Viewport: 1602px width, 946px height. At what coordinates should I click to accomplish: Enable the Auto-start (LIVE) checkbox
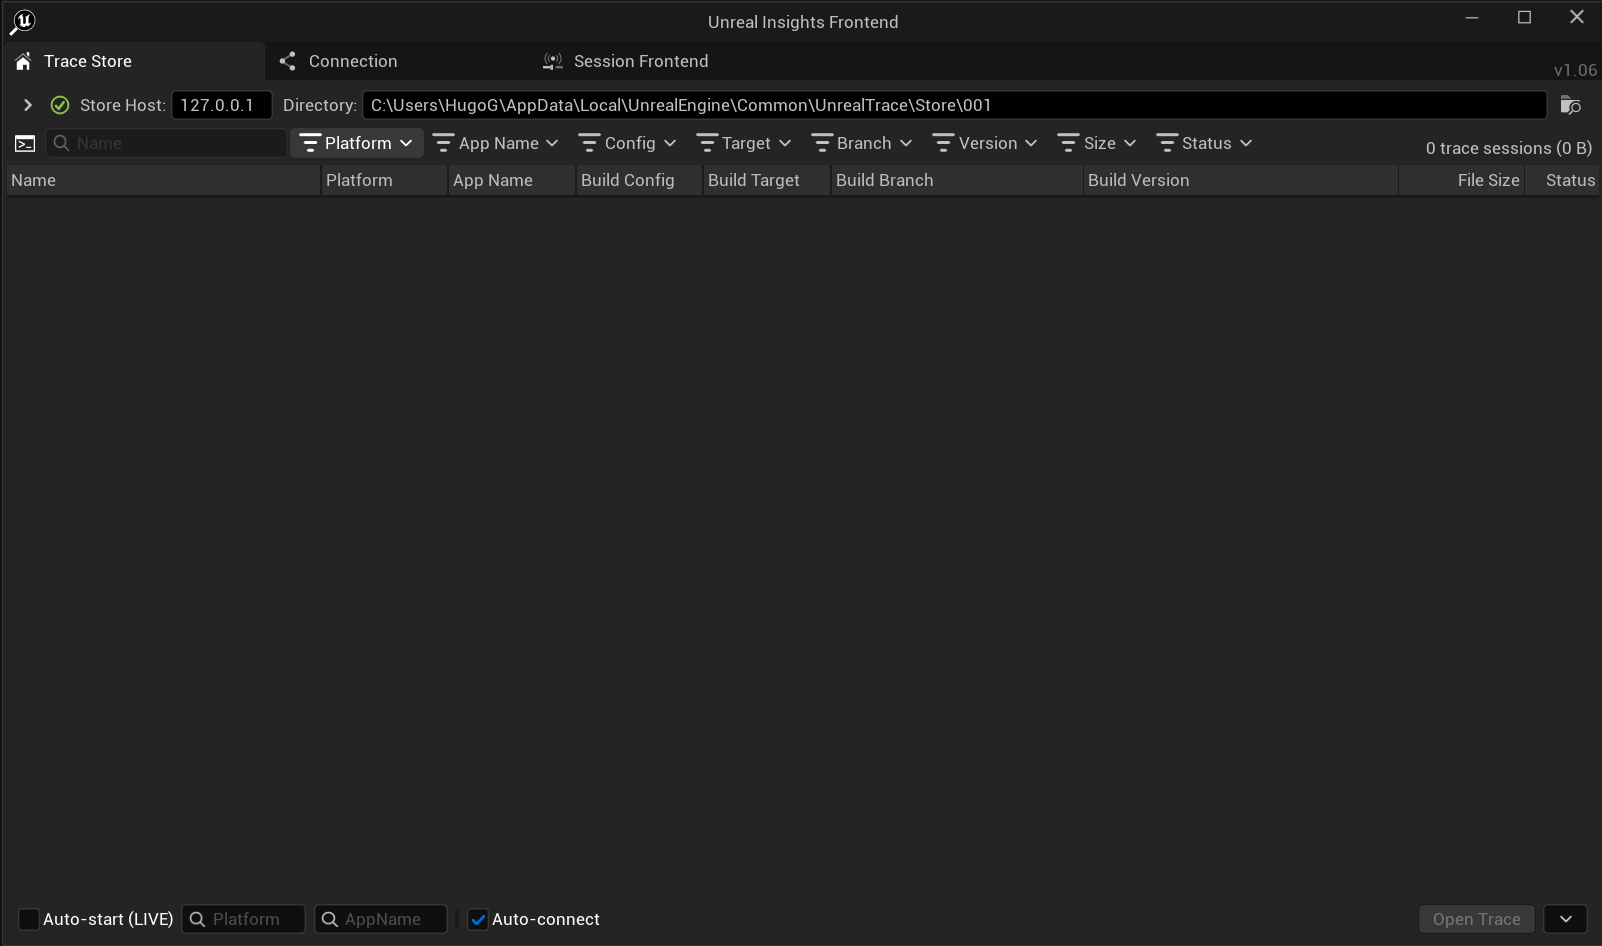coord(29,919)
